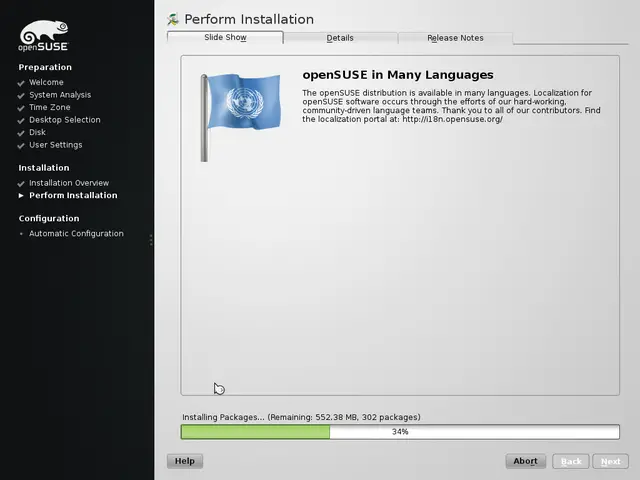Click the Help button
Viewport: 640px width, 480px height.
point(185,461)
